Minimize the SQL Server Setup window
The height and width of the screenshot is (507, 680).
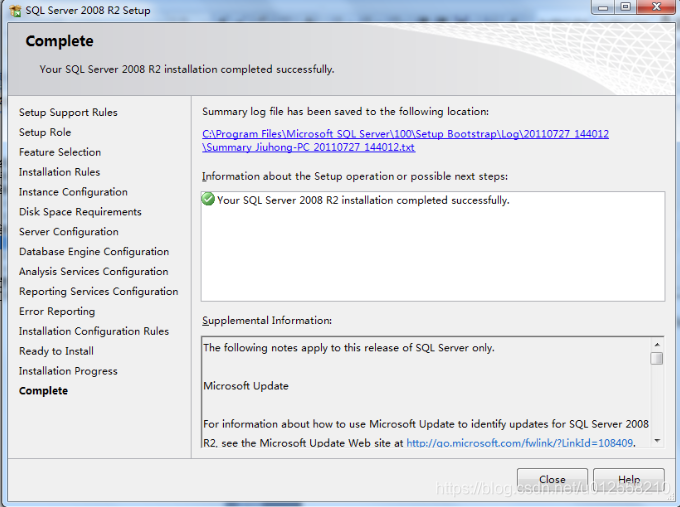pos(603,7)
